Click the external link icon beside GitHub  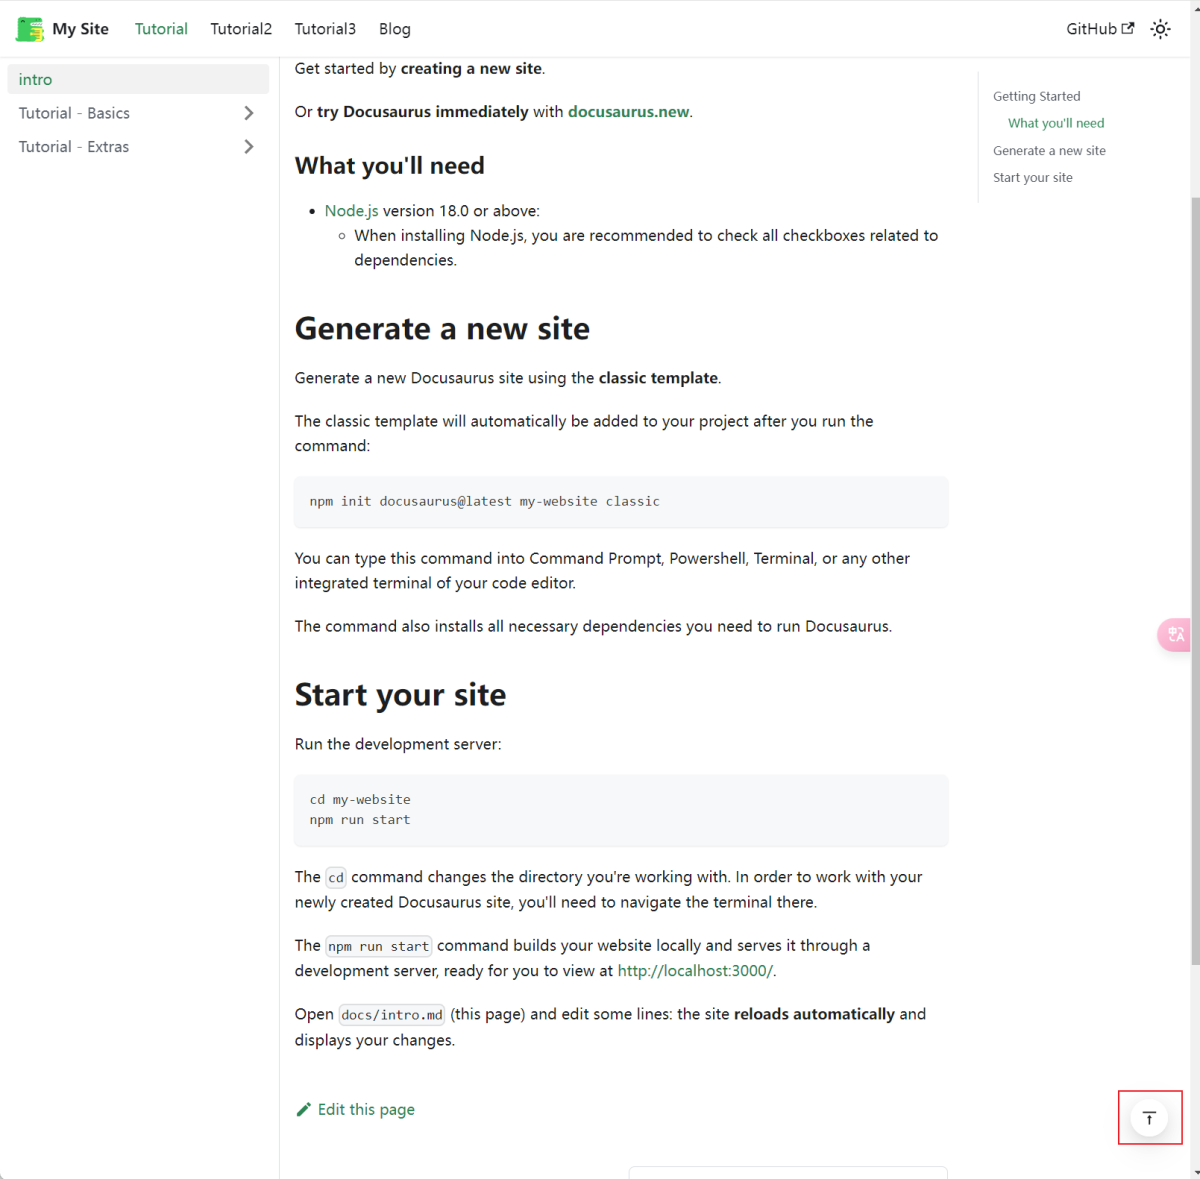(1128, 28)
